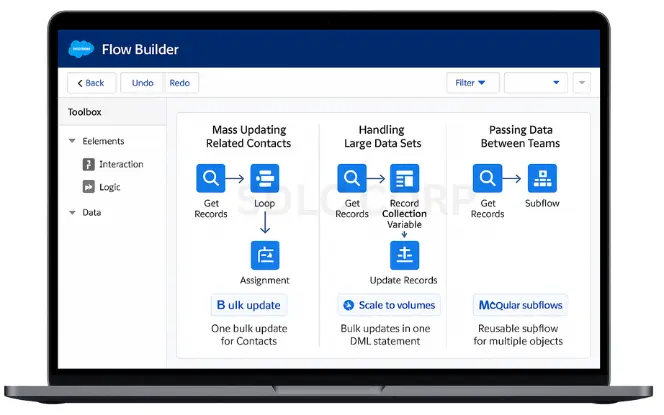664x415 pixels.
Task: Go Back from Flow Builder
Action: coord(91,83)
